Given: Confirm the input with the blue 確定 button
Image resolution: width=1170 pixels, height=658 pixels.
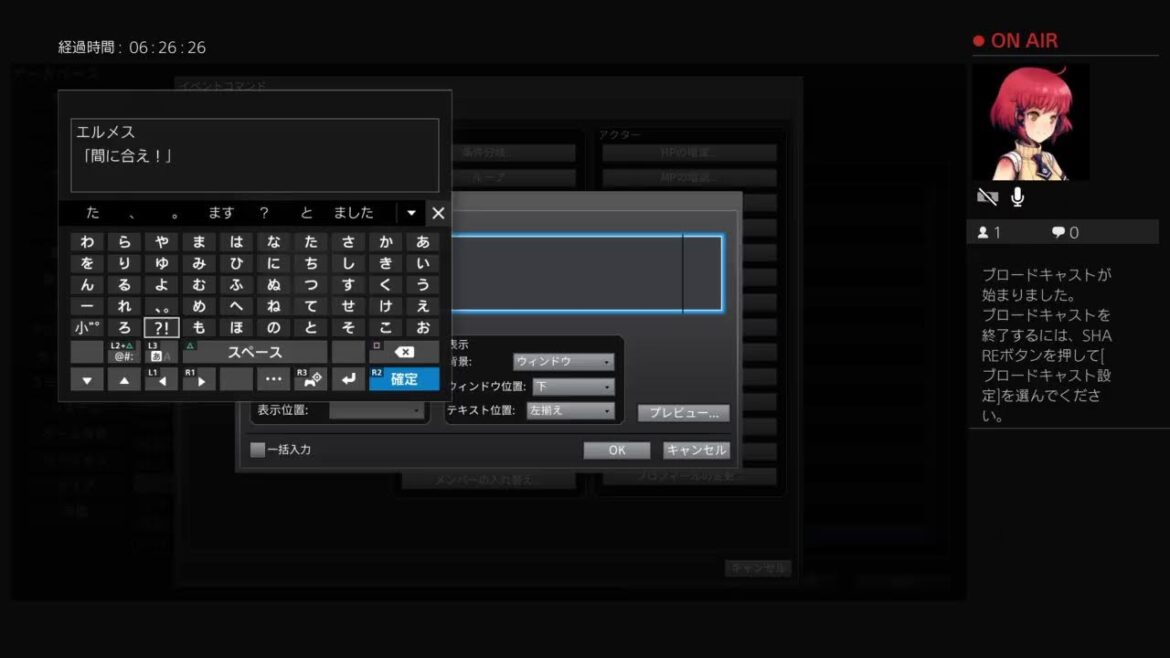Looking at the screenshot, I should coord(404,380).
